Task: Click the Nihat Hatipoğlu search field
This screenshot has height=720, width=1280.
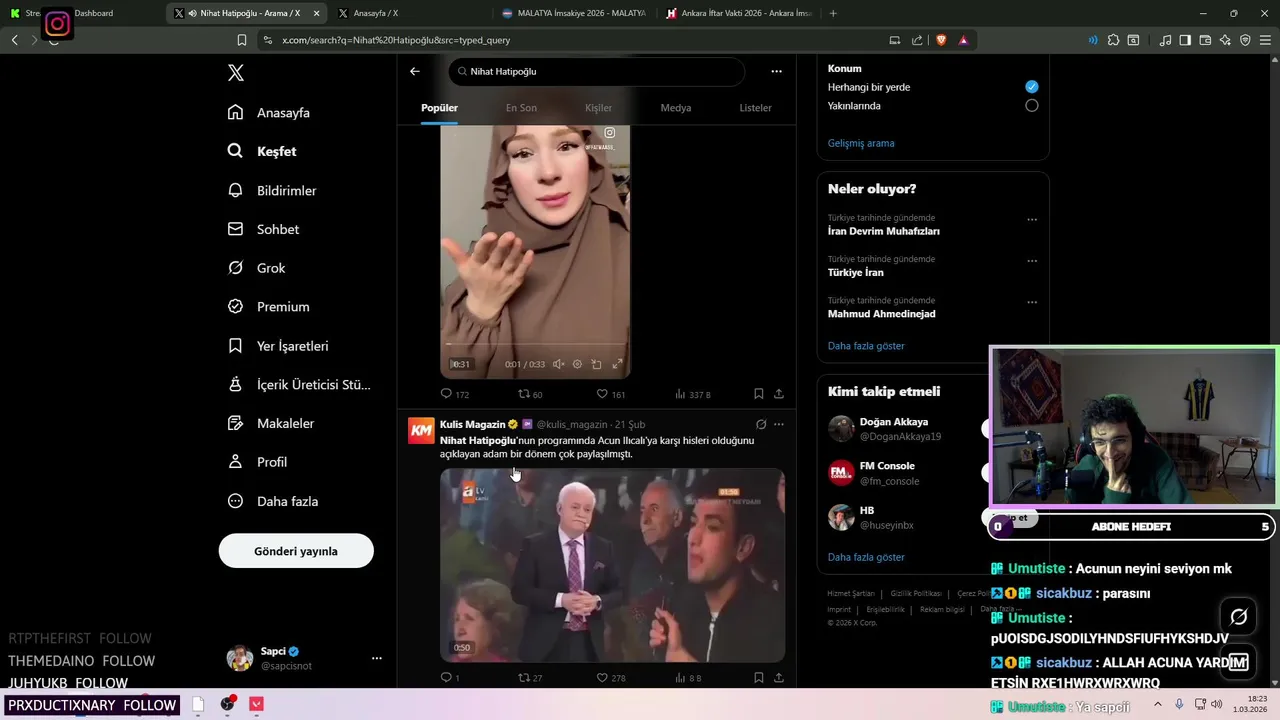Action: (597, 72)
